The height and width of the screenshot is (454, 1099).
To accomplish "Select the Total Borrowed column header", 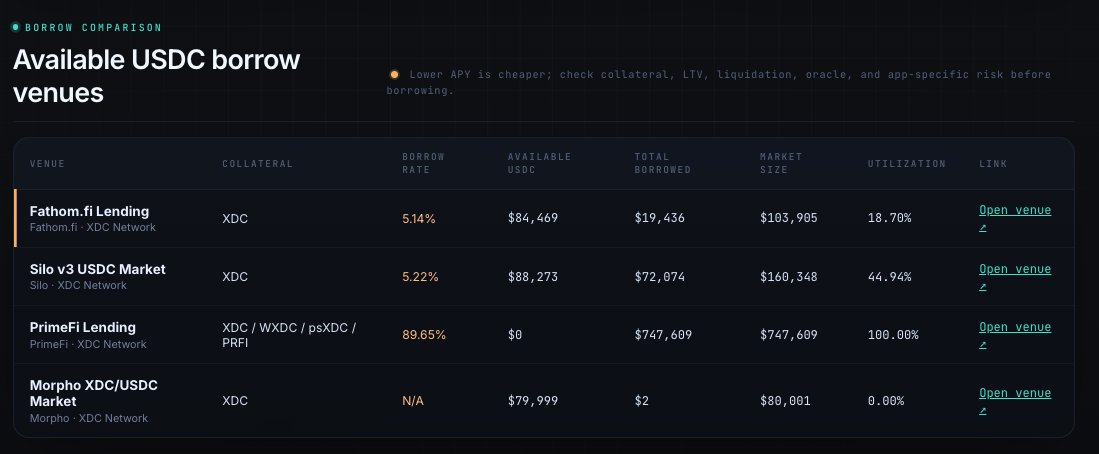I will (x=662, y=163).
